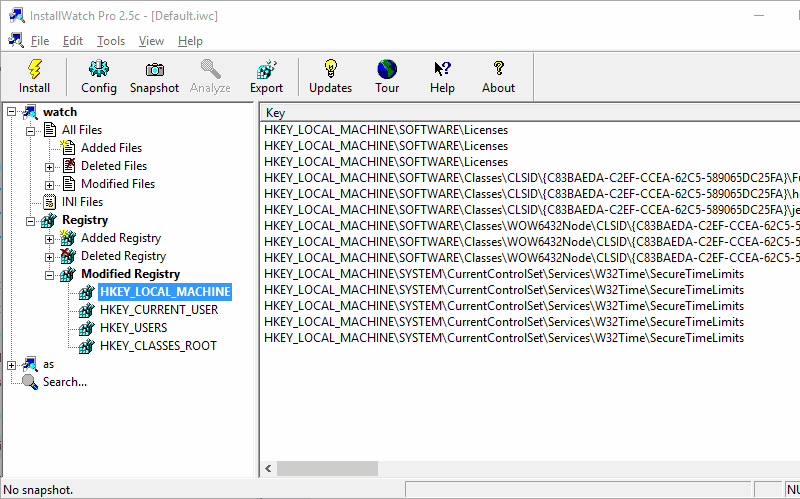
Task: Expand the Added Registry node
Action: tap(49, 239)
